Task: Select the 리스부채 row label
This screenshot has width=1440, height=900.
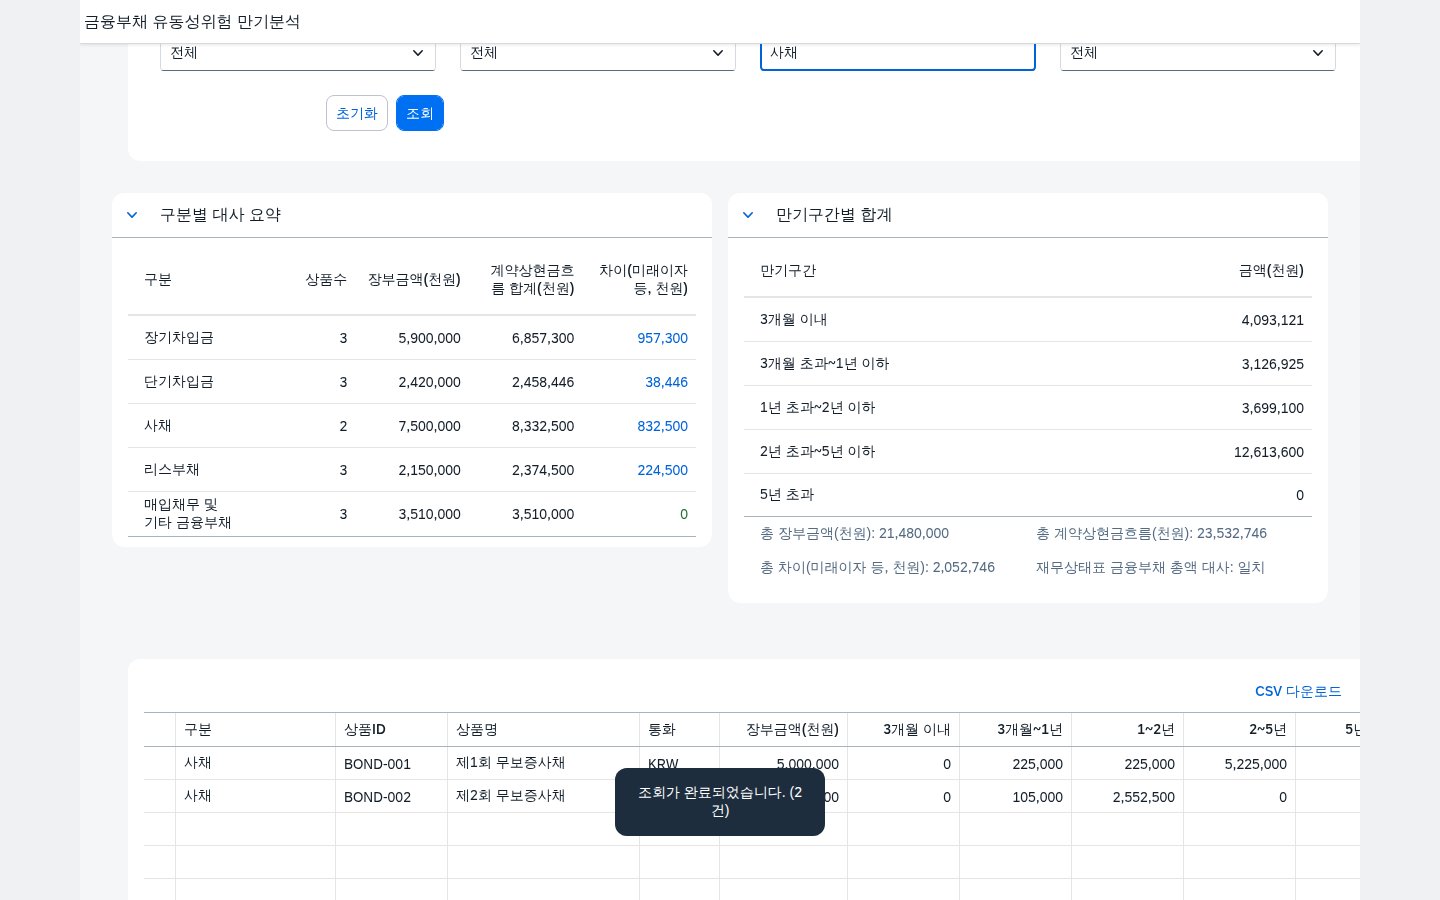Action: pyautogui.click(x=172, y=470)
